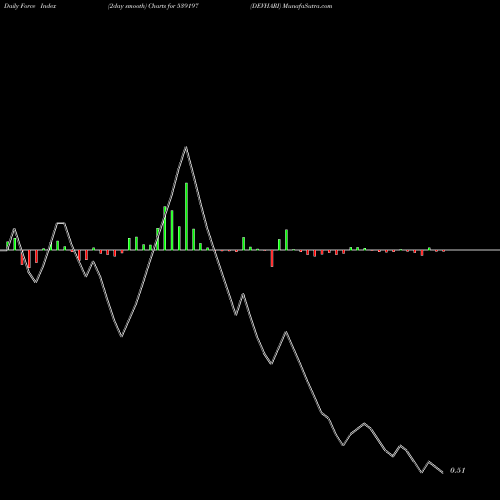Click the peak of the smoothed line
Image resolution: width=500 pixels, height=500 pixels.
[x=186, y=147]
